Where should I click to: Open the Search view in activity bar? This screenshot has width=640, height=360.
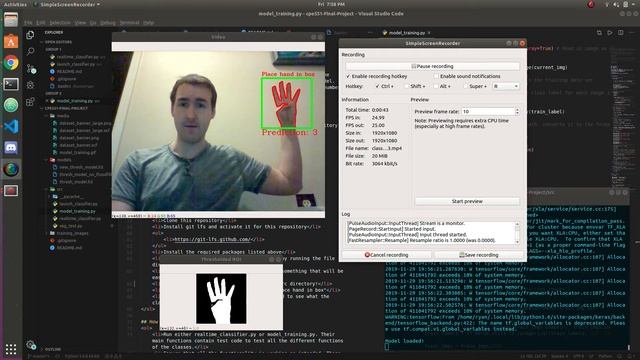coord(30,51)
